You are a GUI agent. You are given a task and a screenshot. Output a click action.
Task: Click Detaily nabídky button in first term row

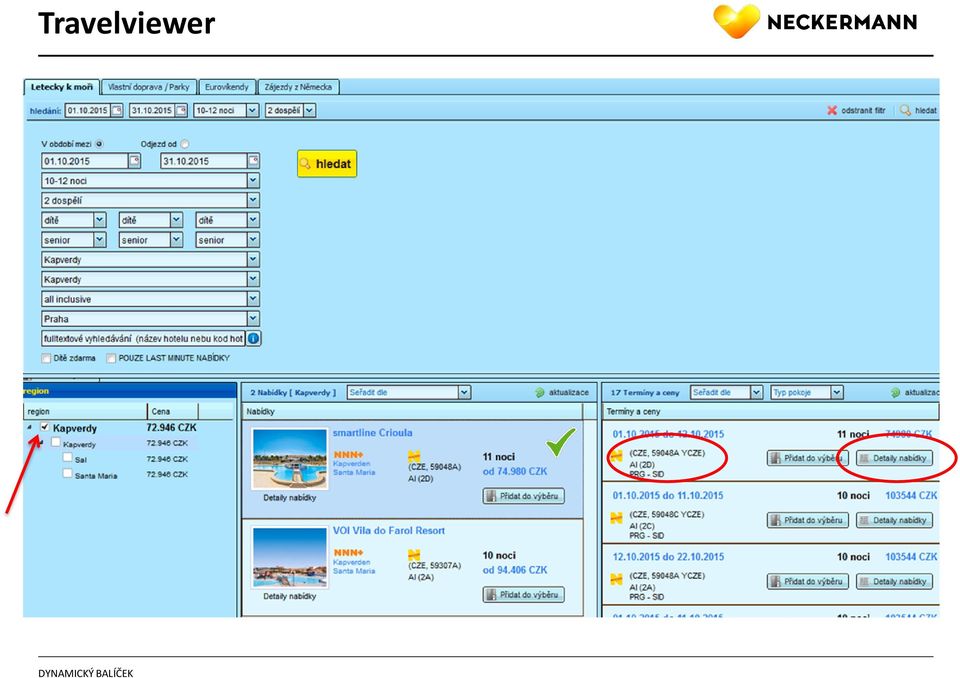894,458
